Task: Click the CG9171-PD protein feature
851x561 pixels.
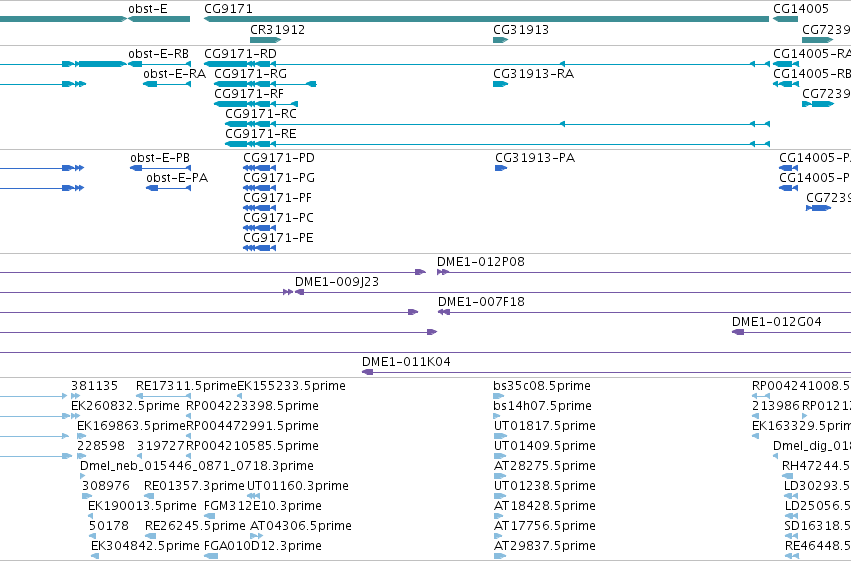Action: coord(259,168)
